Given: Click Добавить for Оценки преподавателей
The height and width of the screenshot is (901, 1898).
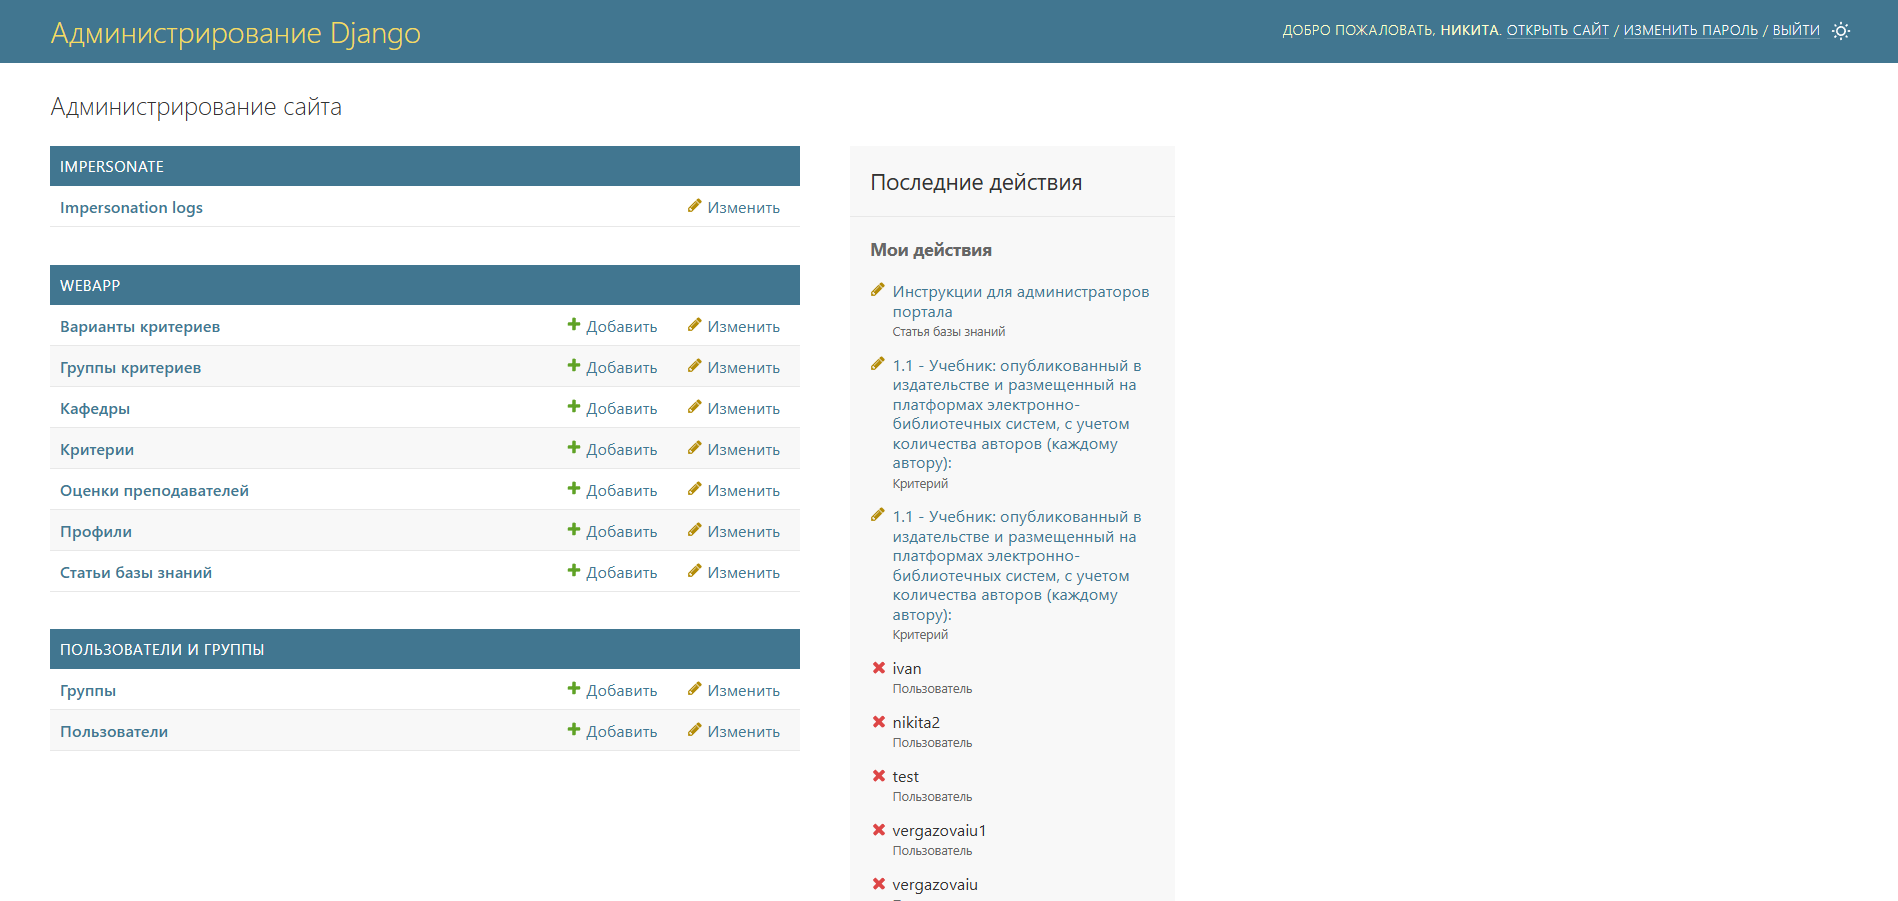Looking at the screenshot, I should click(612, 490).
